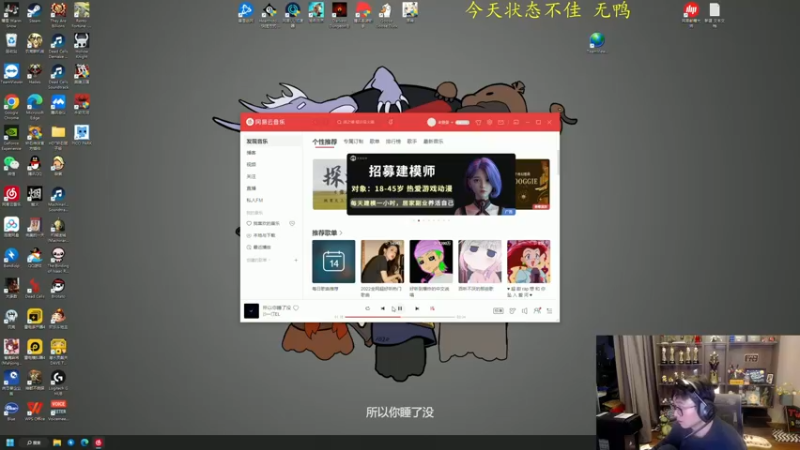Open lyrics display icon beside next button
Image resolution: width=800 pixels, height=450 pixels.
click(432, 309)
